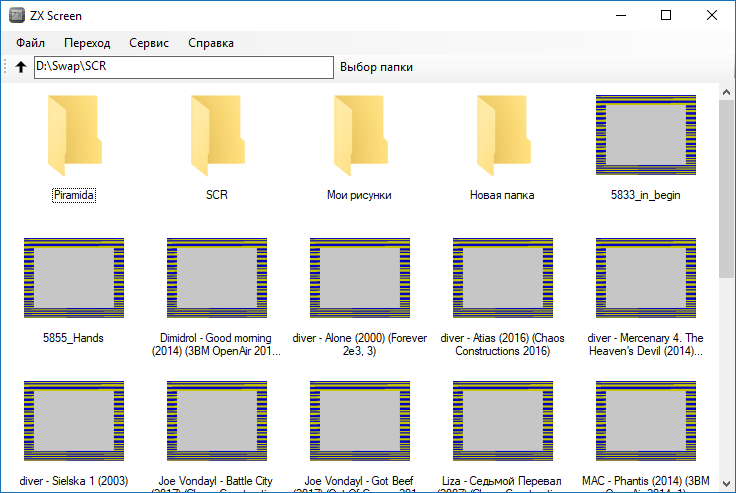Image resolution: width=736 pixels, height=493 pixels.
Task: Click the up-arrow parent folder icon
Action: point(21,67)
